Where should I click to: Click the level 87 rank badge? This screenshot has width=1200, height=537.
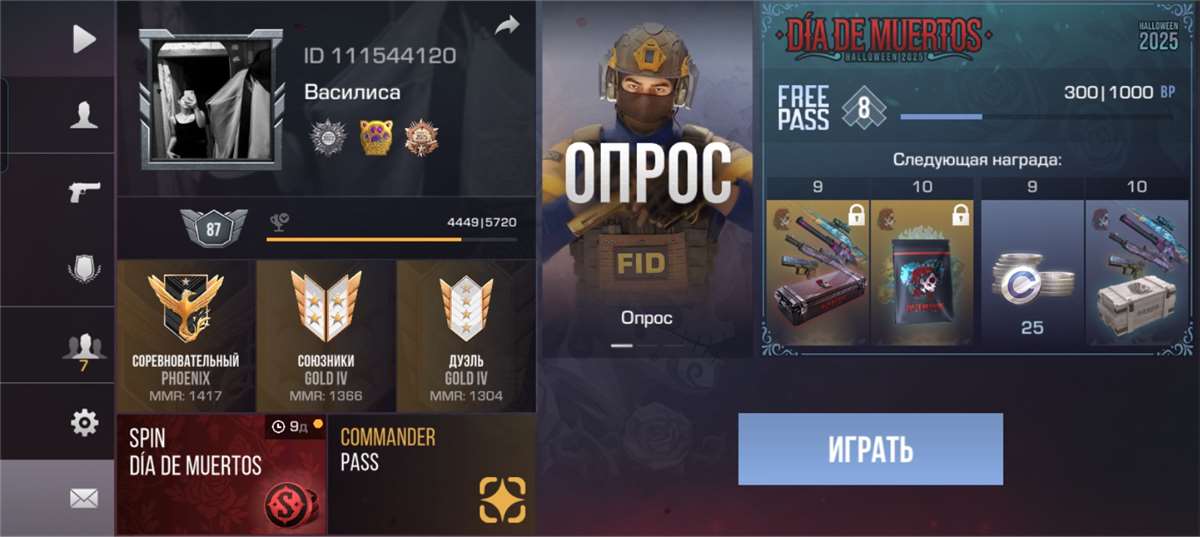213,229
